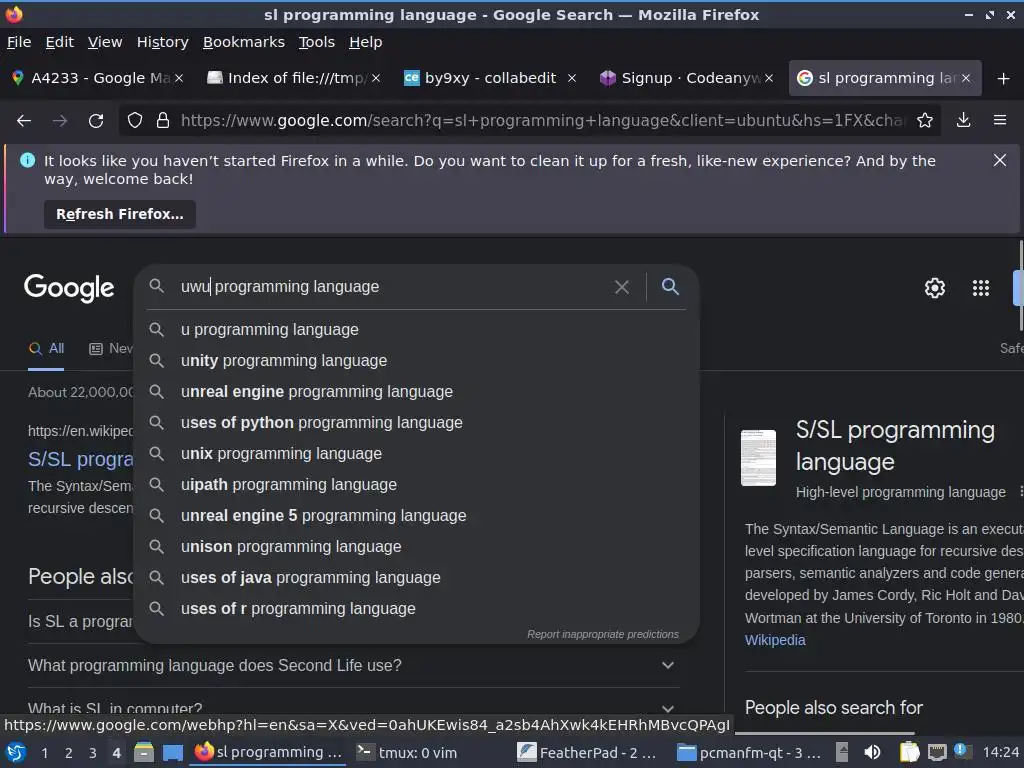Screen dimensions: 1024x768
Task: Choose suggestion 'uipath programming language'
Action: click(x=417, y=485)
